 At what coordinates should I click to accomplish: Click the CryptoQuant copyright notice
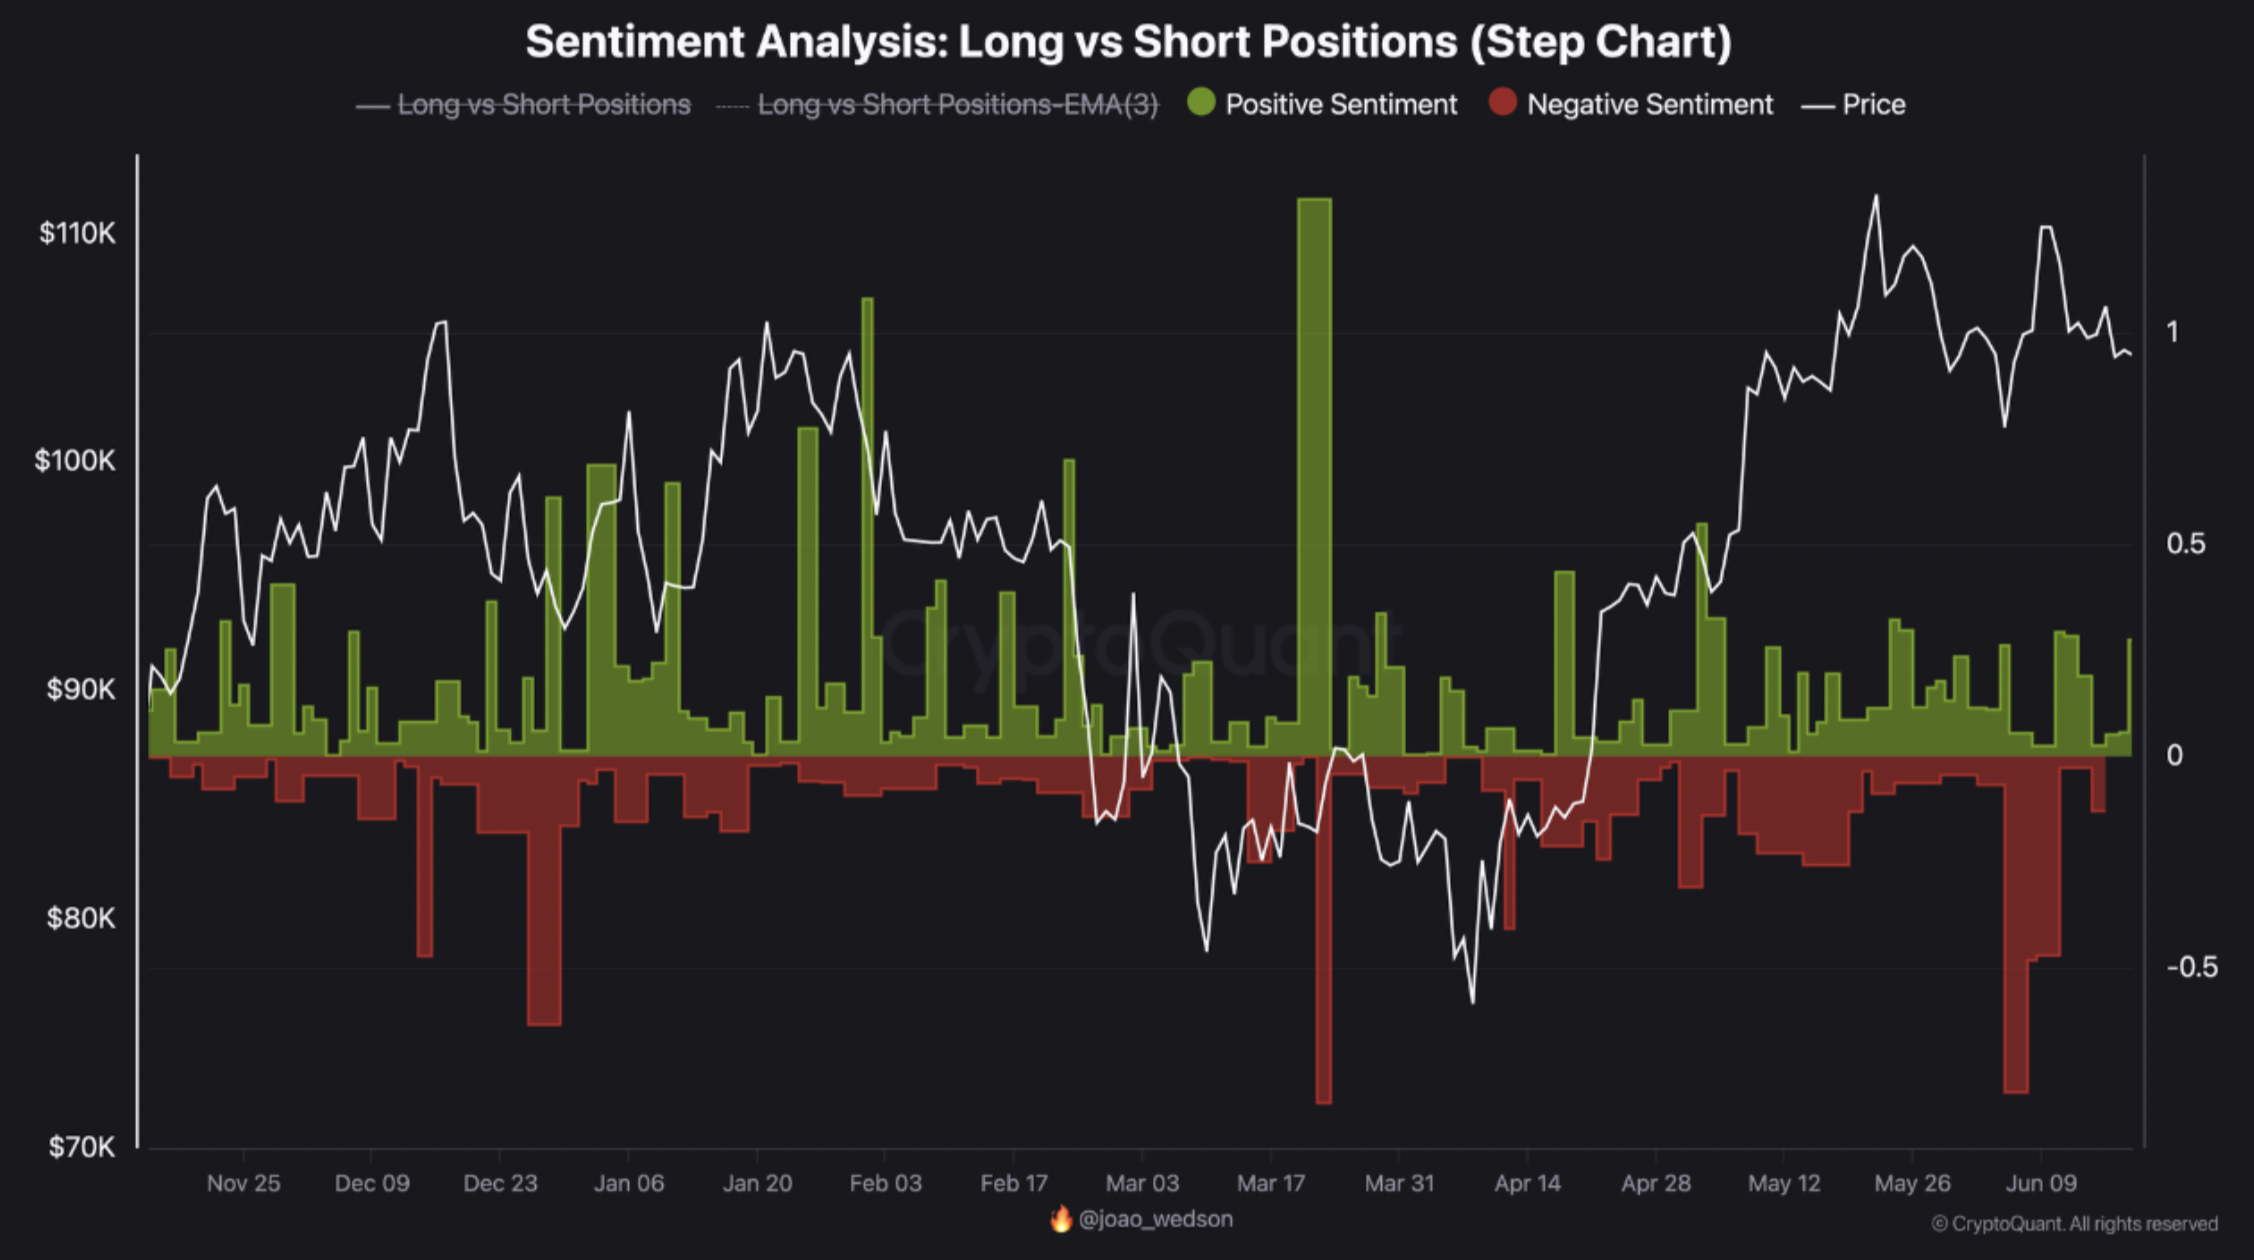point(2074,1224)
